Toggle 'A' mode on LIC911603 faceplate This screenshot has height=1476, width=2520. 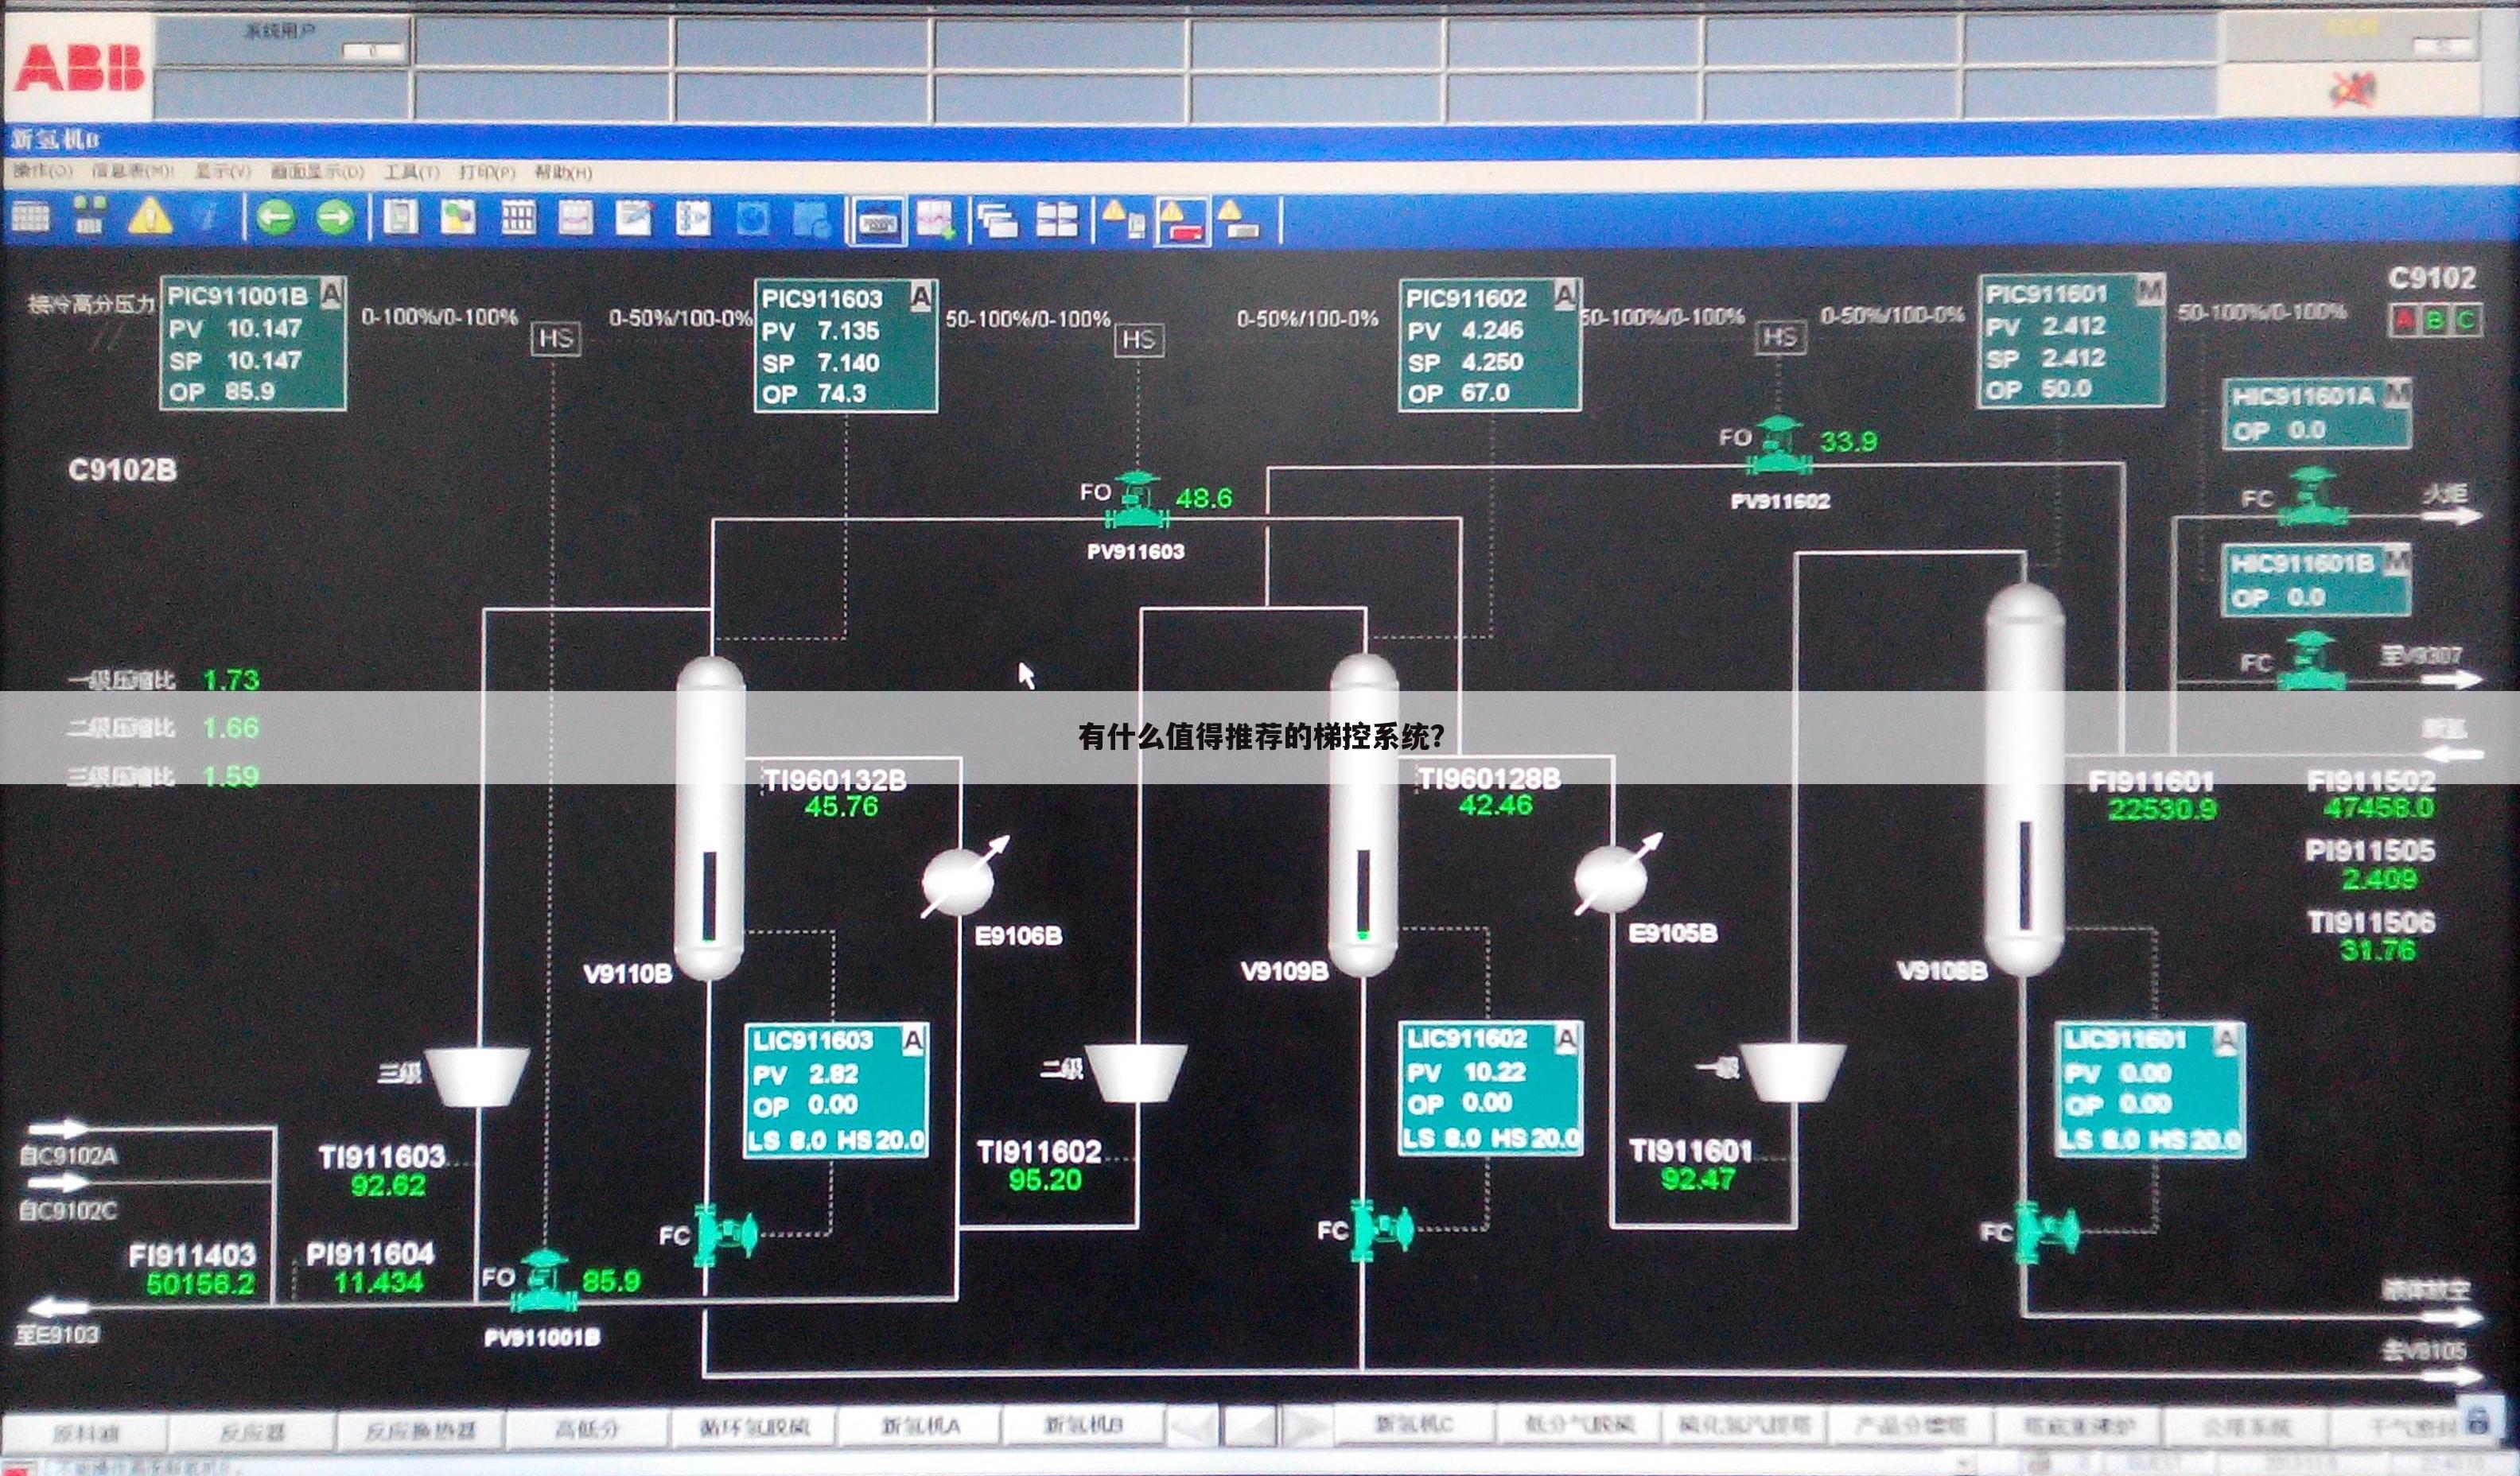pos(913,1041)
